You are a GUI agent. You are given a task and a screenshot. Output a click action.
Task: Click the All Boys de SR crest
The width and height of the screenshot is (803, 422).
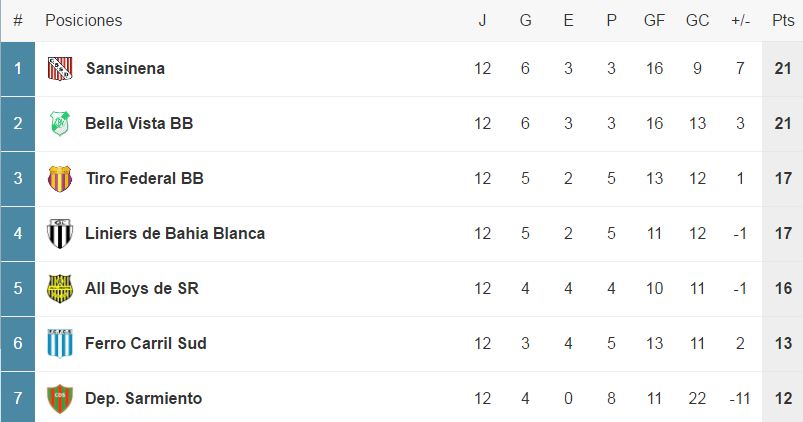click(x=60, y=289)
